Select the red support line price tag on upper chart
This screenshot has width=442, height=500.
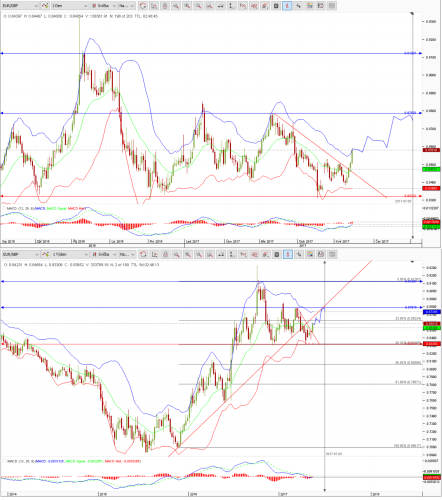tap(410, 196)
